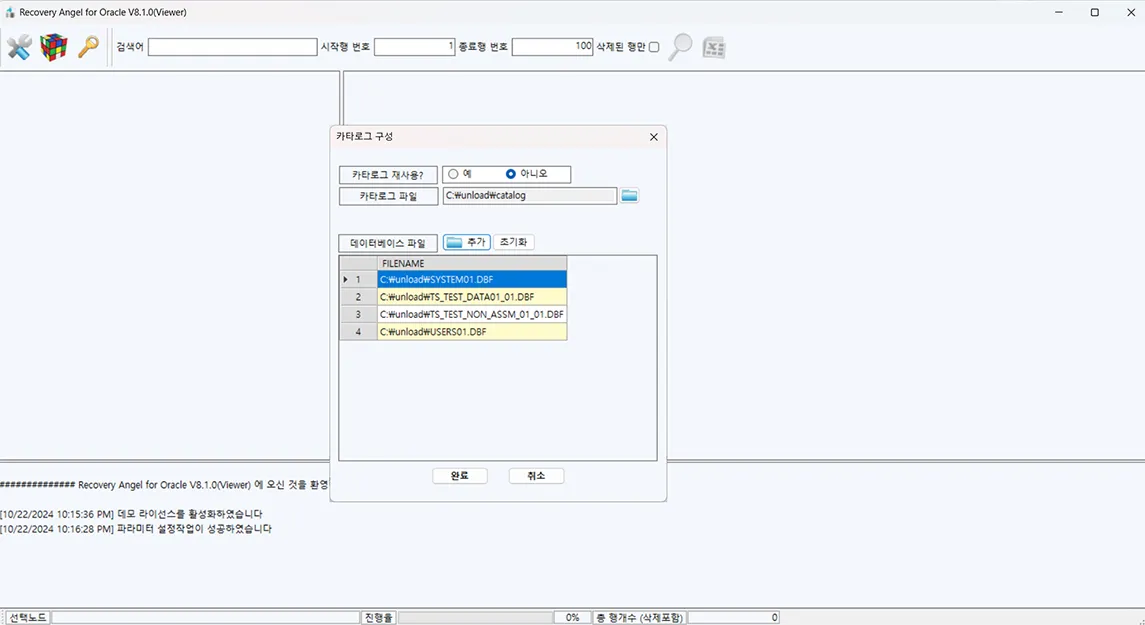Click the 시작행 번호 input field
The width and height of the screenshot is (1145, 625).
click(x=414, y=47)
